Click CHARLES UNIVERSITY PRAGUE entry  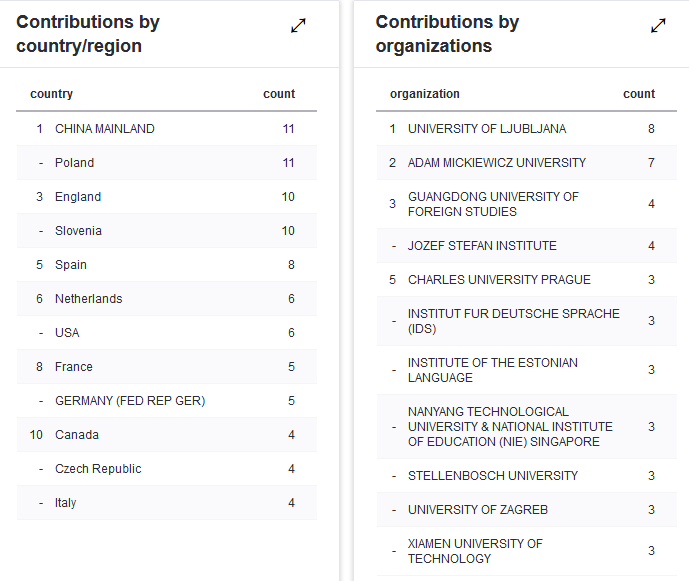point(499,280)
